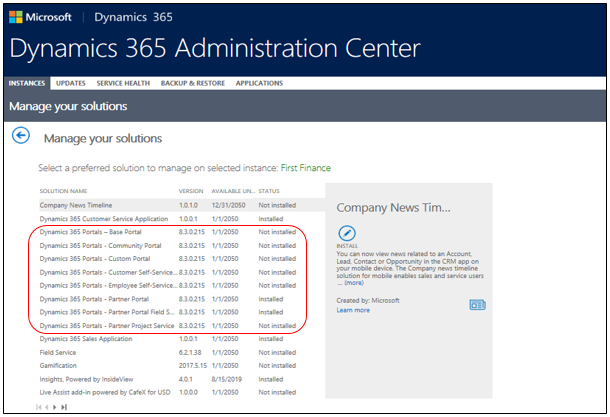This screenshot has height=417, width=610.
Task: Click the back arrow icon
Action: point(21,135)
